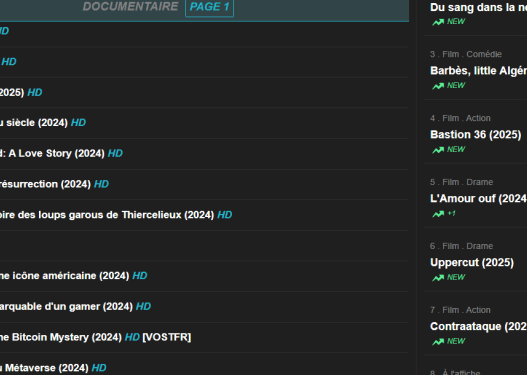The width and height of the screenshot is (527, 375).
Task: Click the '+1' rank change under L'Amour ouf
Action: (x=451, y=213)
